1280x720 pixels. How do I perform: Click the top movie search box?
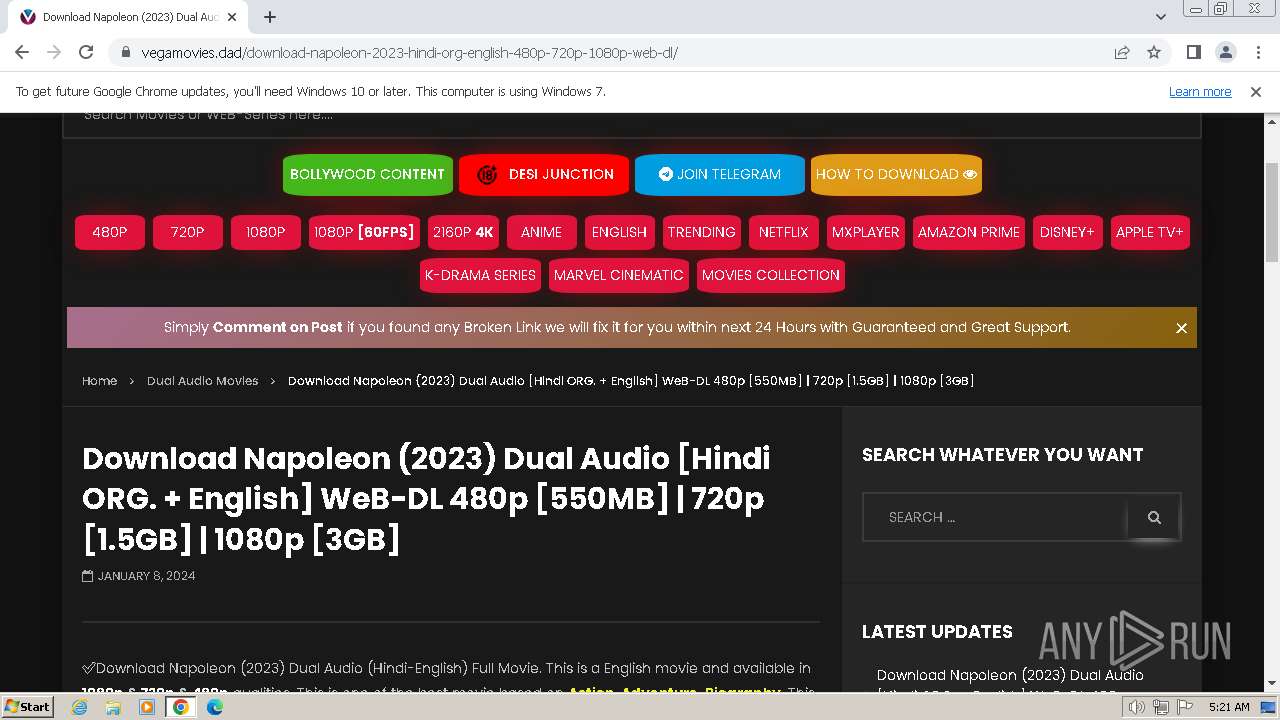click(632, 124)
